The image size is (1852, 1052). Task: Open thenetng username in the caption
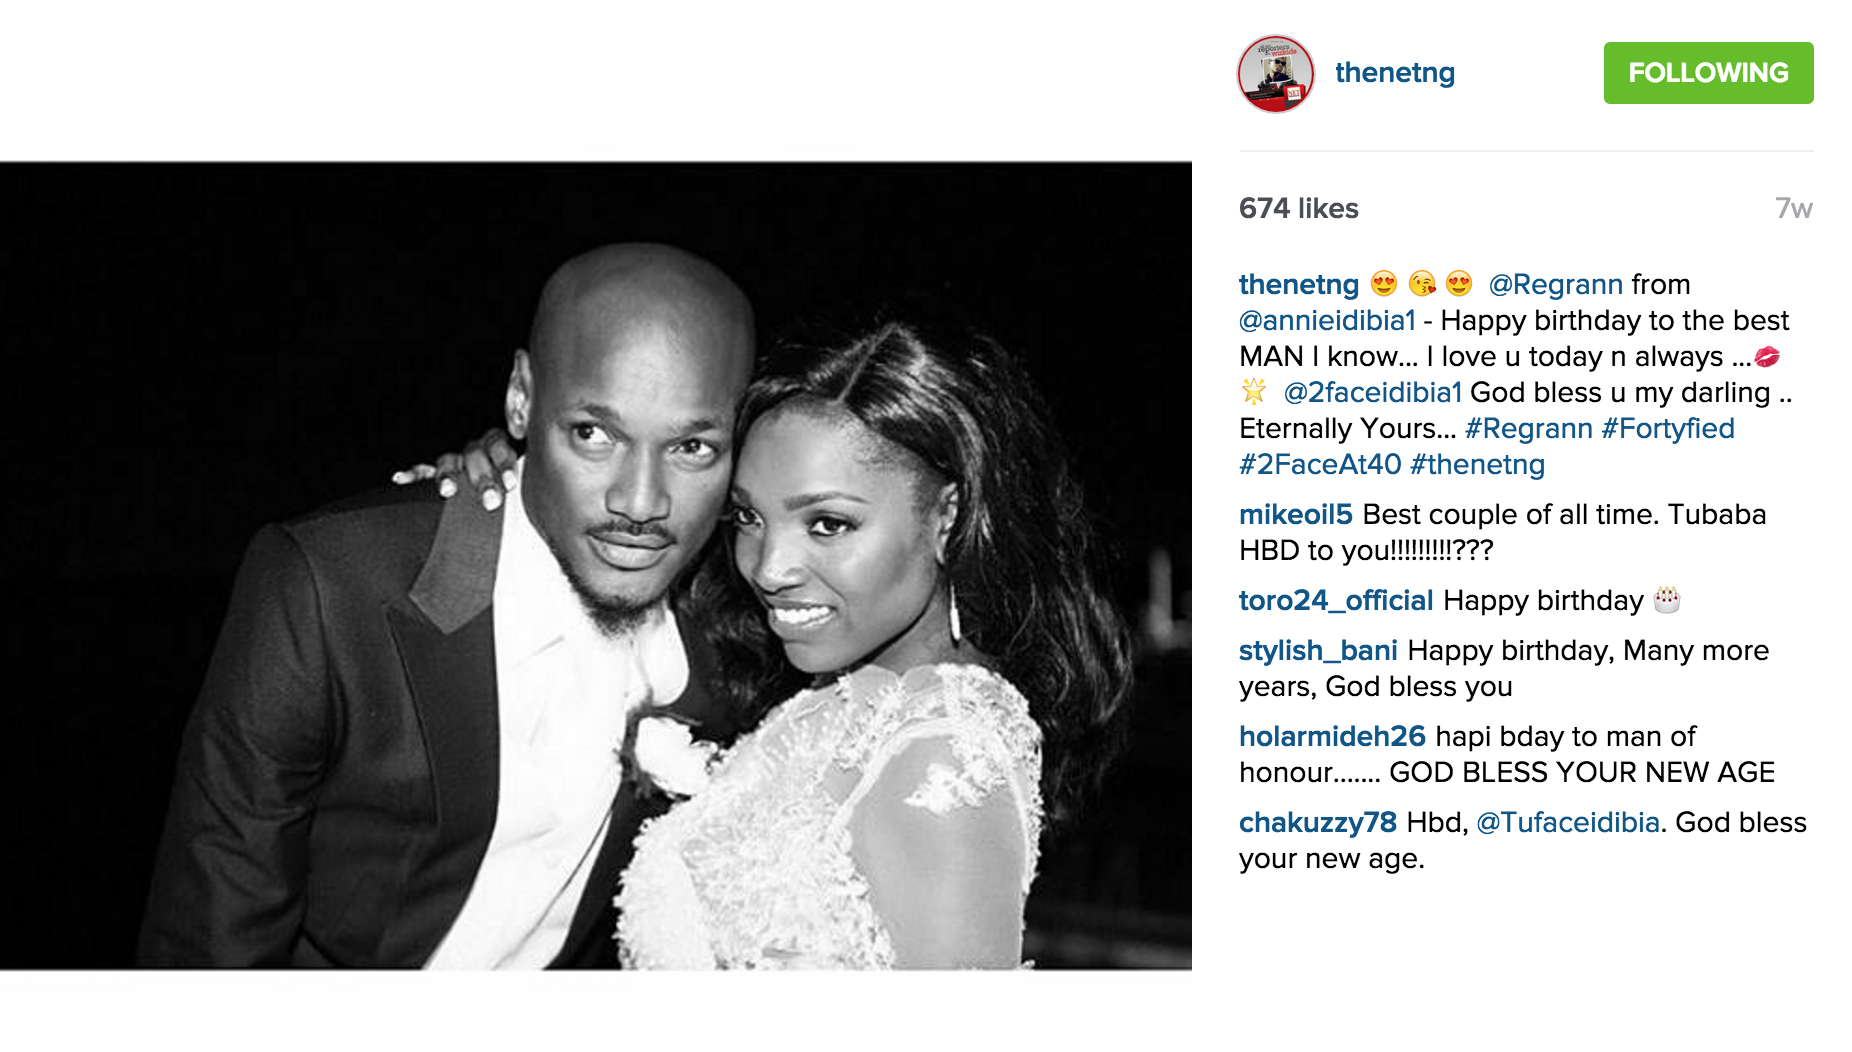pos(1299,284)
